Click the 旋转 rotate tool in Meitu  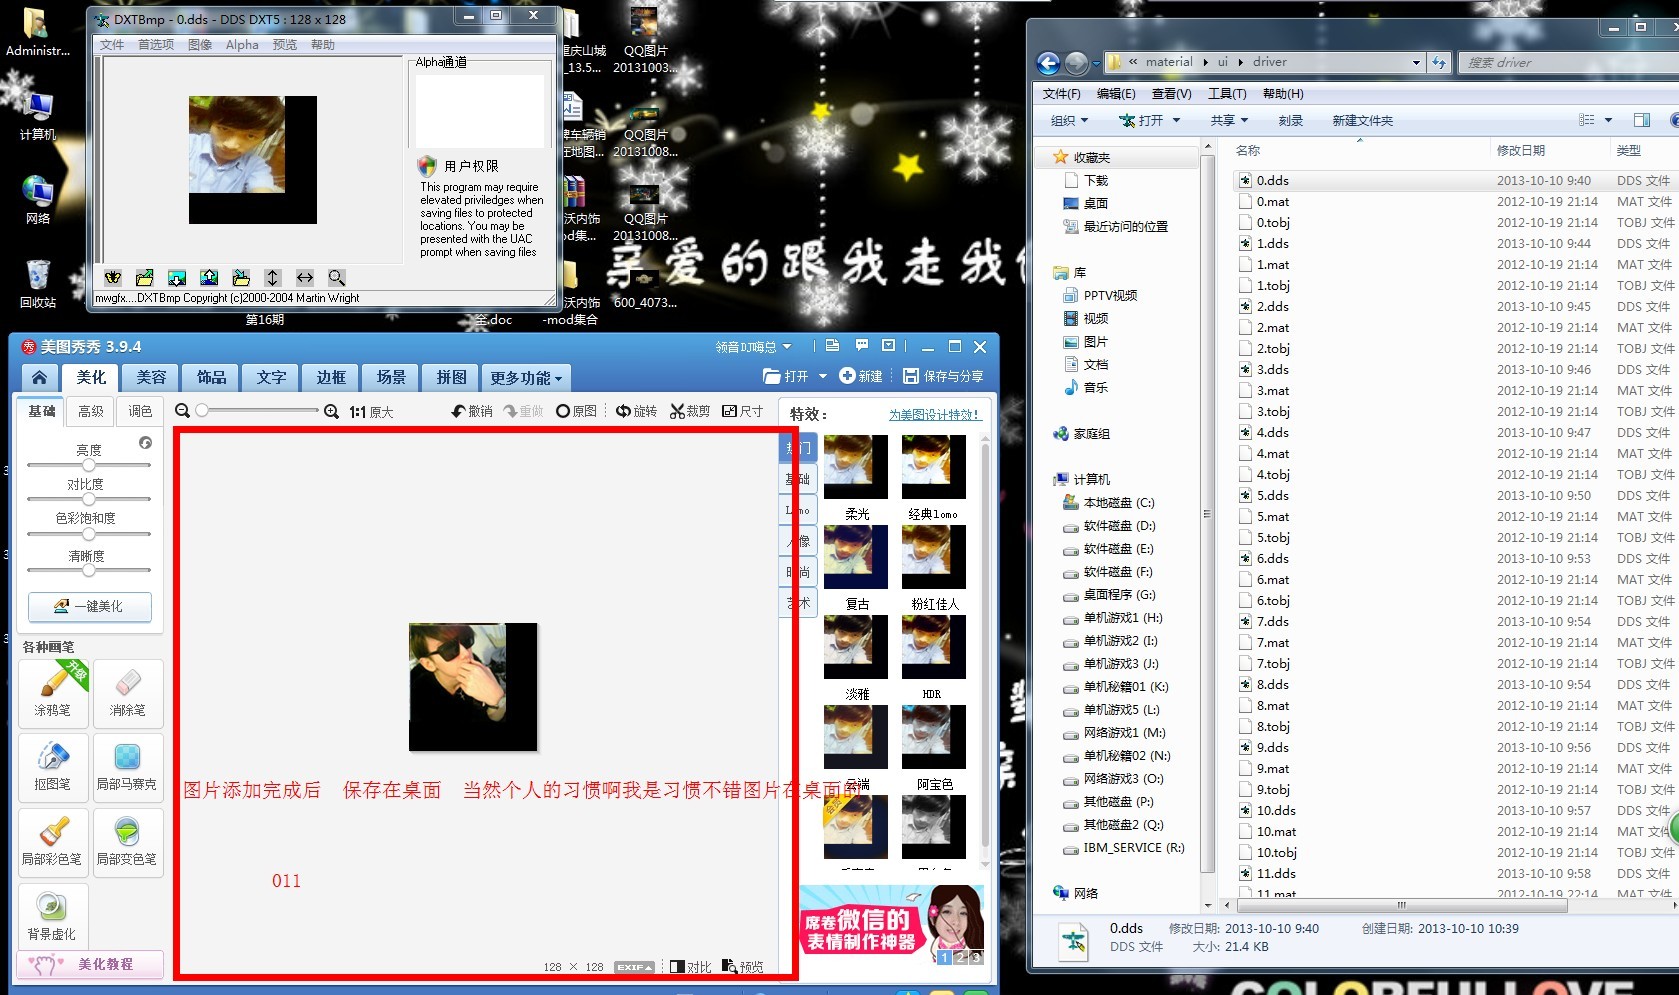tap(636, 411)
